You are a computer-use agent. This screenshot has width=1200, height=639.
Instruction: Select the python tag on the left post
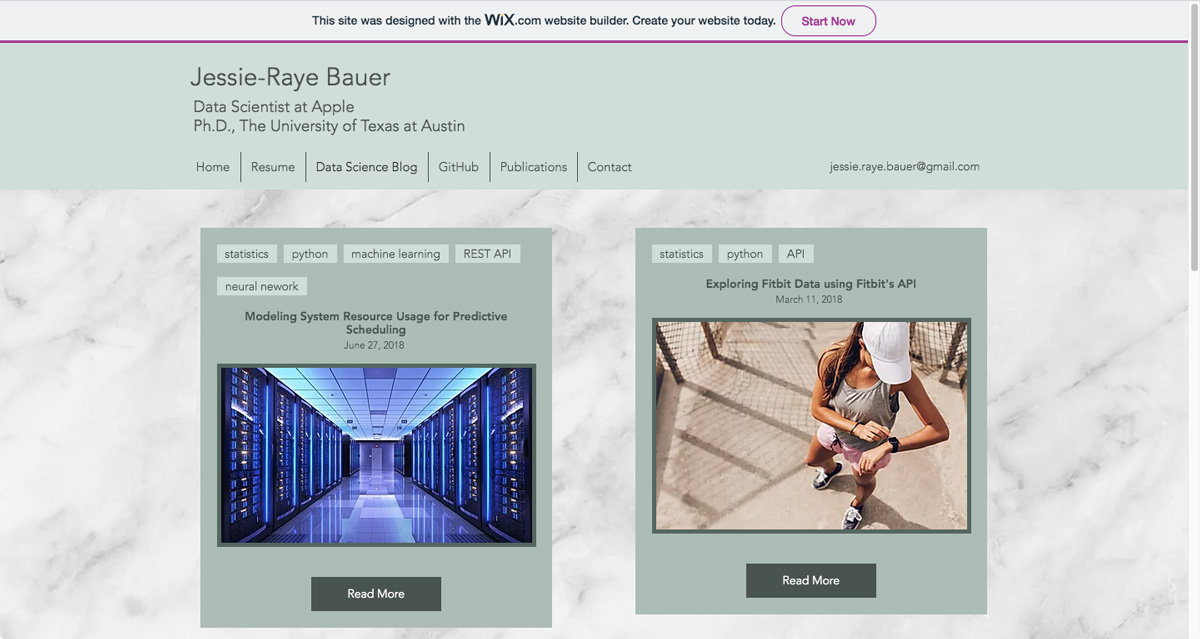[309, 253]
